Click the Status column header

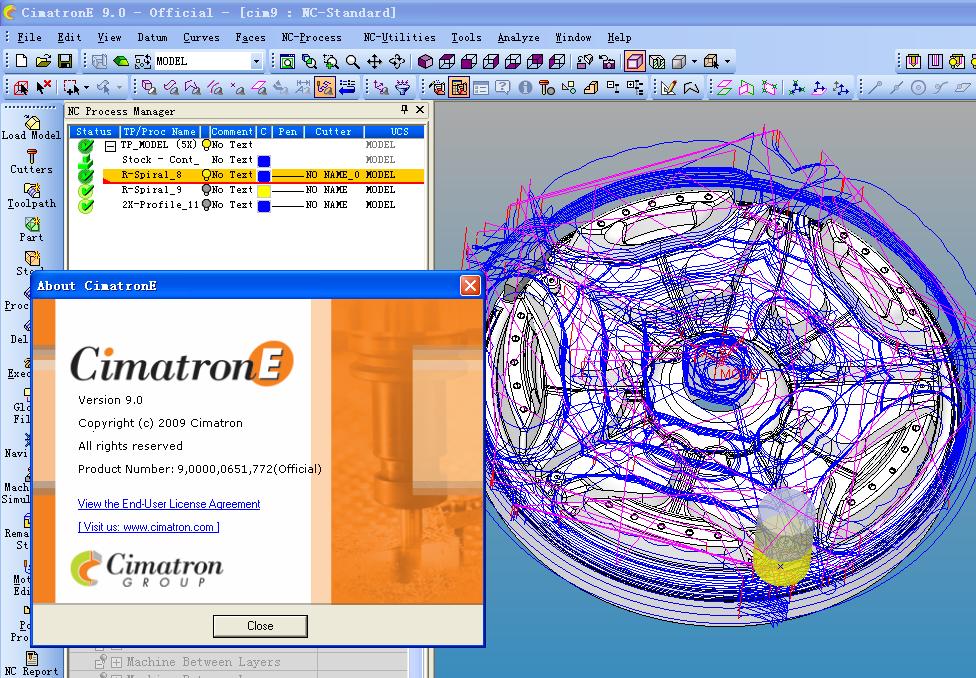point(93,131)
